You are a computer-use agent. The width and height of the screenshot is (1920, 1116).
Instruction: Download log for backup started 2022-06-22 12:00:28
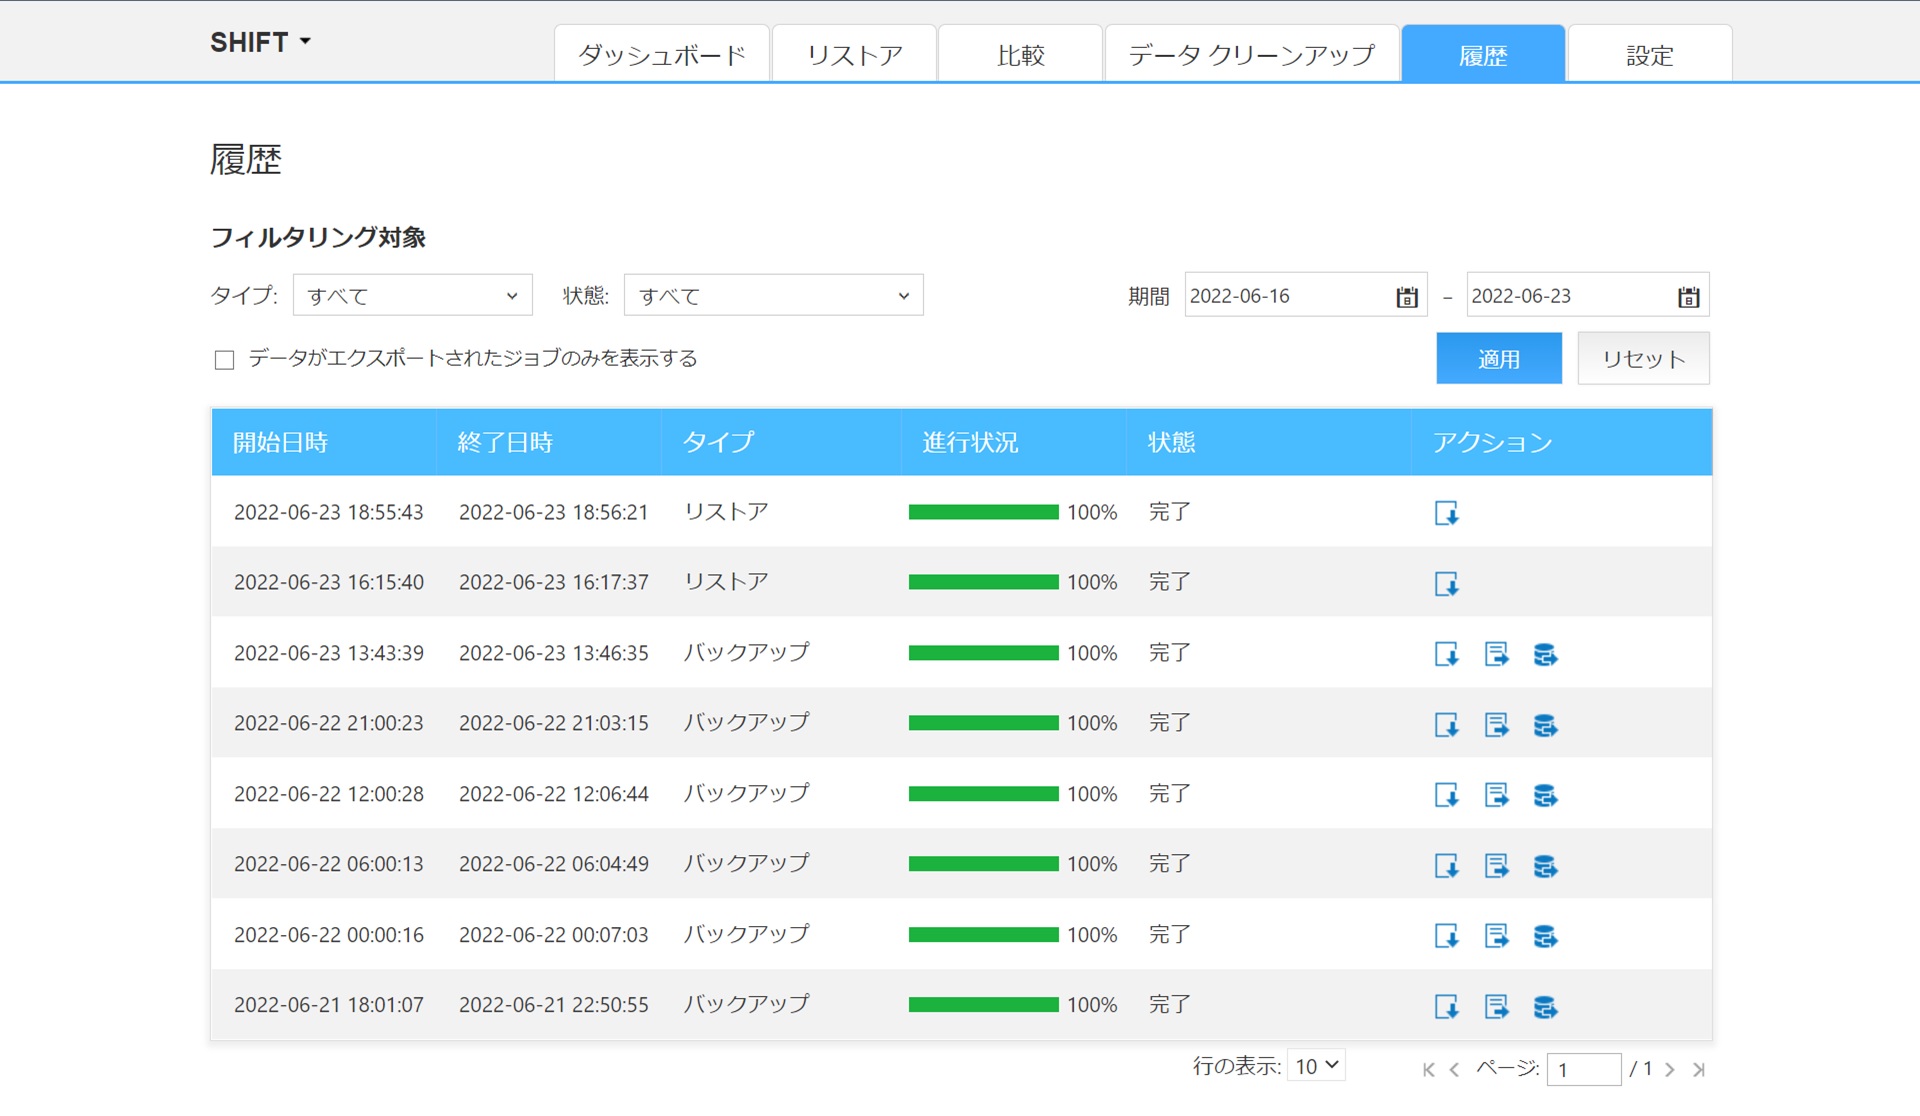tap(1446, 795)
